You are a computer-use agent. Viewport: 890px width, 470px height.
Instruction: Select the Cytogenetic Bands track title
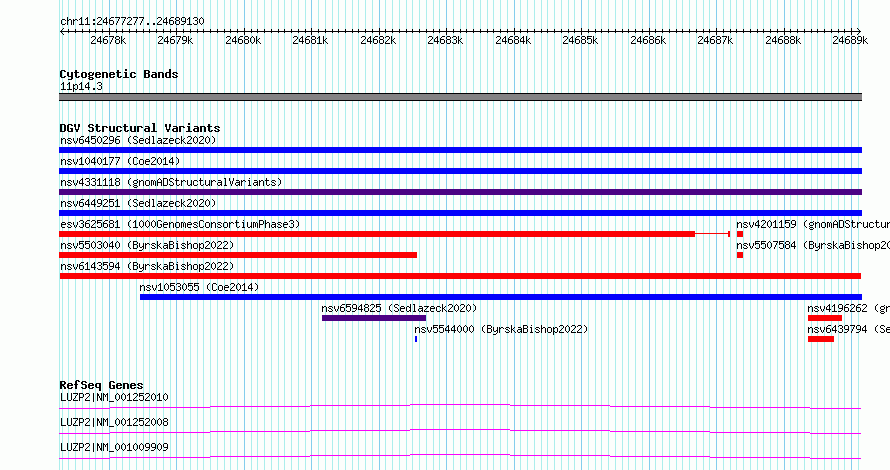pos(119,74)
